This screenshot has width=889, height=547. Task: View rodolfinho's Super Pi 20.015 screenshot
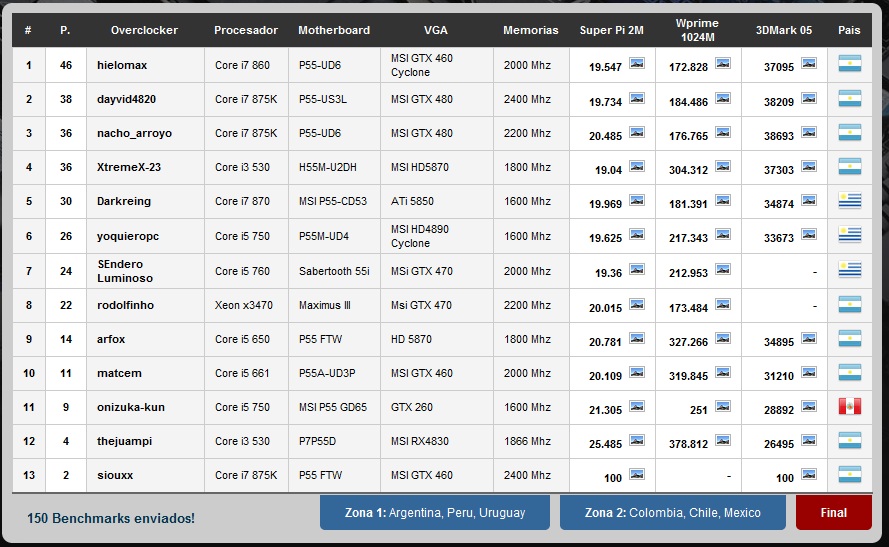637,305
